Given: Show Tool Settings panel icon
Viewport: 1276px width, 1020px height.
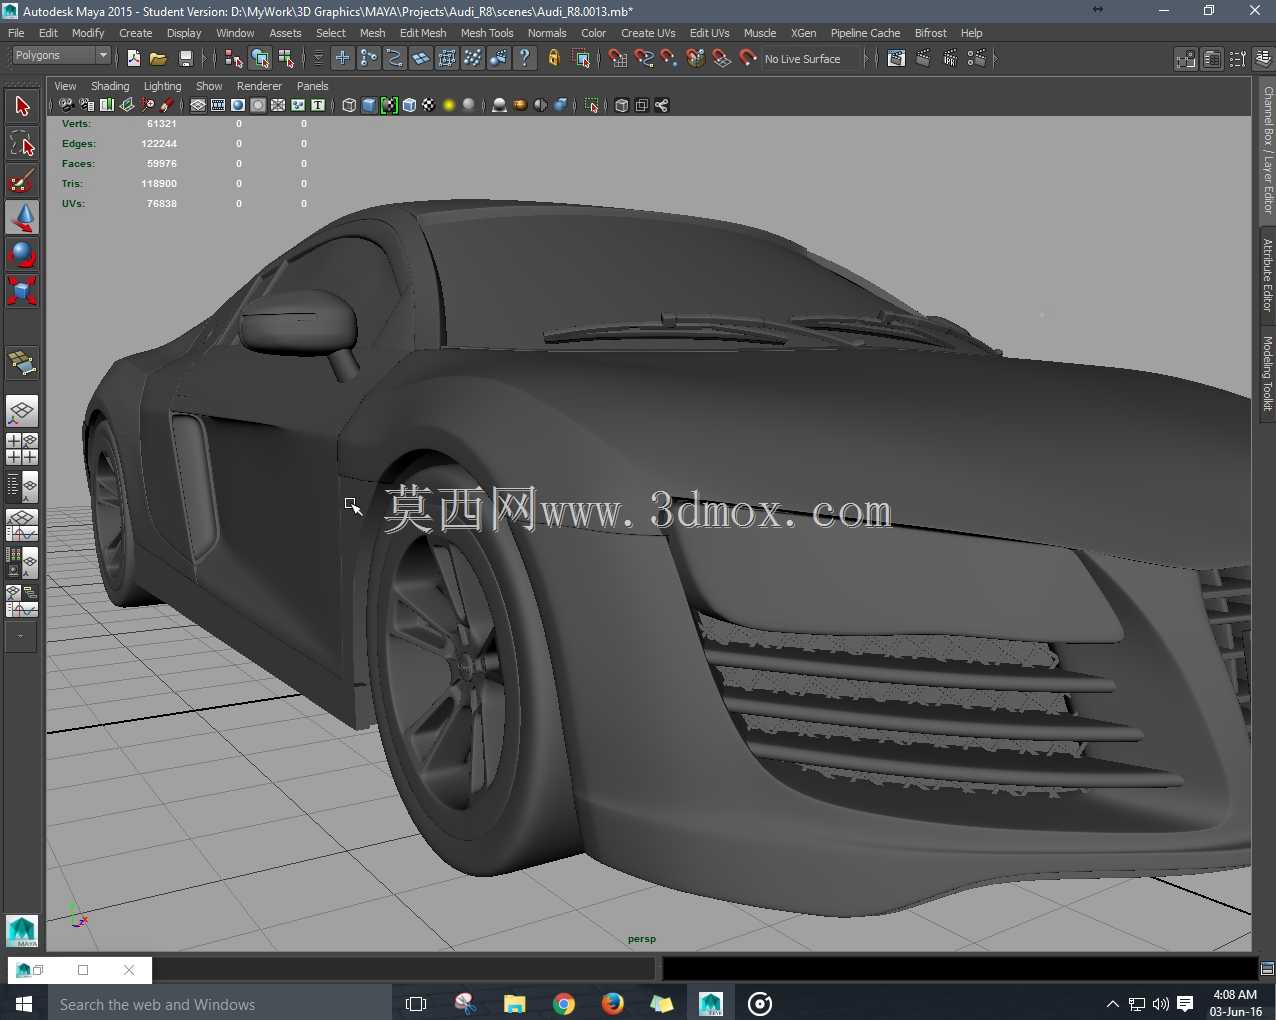Looking at the screenshot, I should (1238, 59).
